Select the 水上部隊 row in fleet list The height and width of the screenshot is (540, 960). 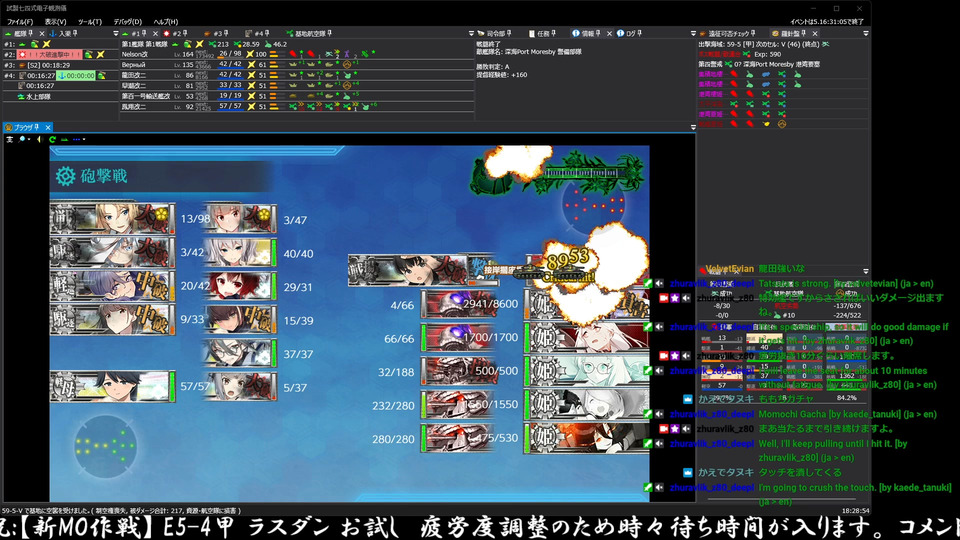(61, 97)
